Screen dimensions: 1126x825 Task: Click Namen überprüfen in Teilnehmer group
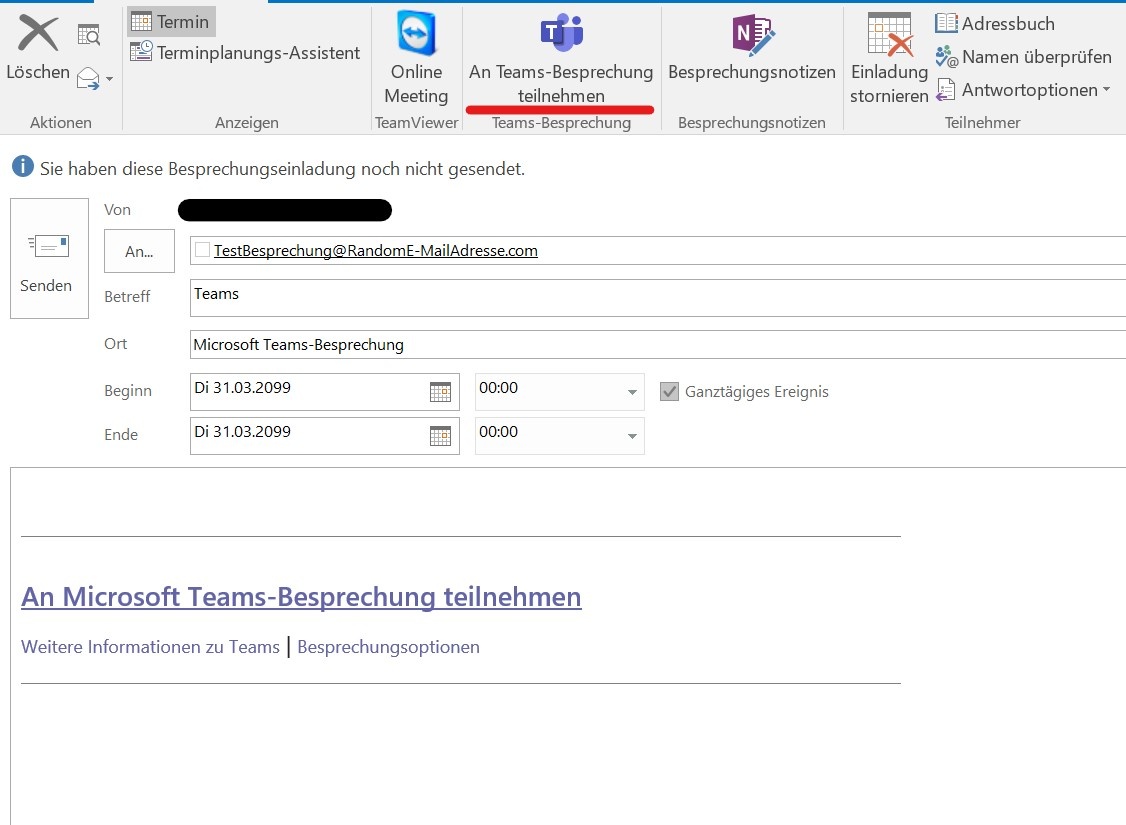coord(1022,57)
